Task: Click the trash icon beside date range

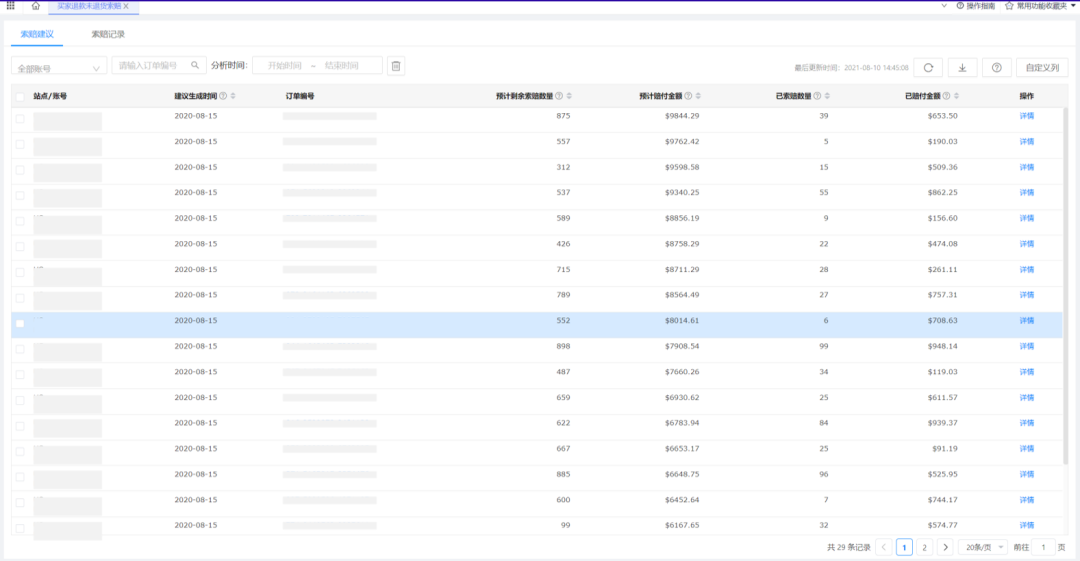Action: 396,66
